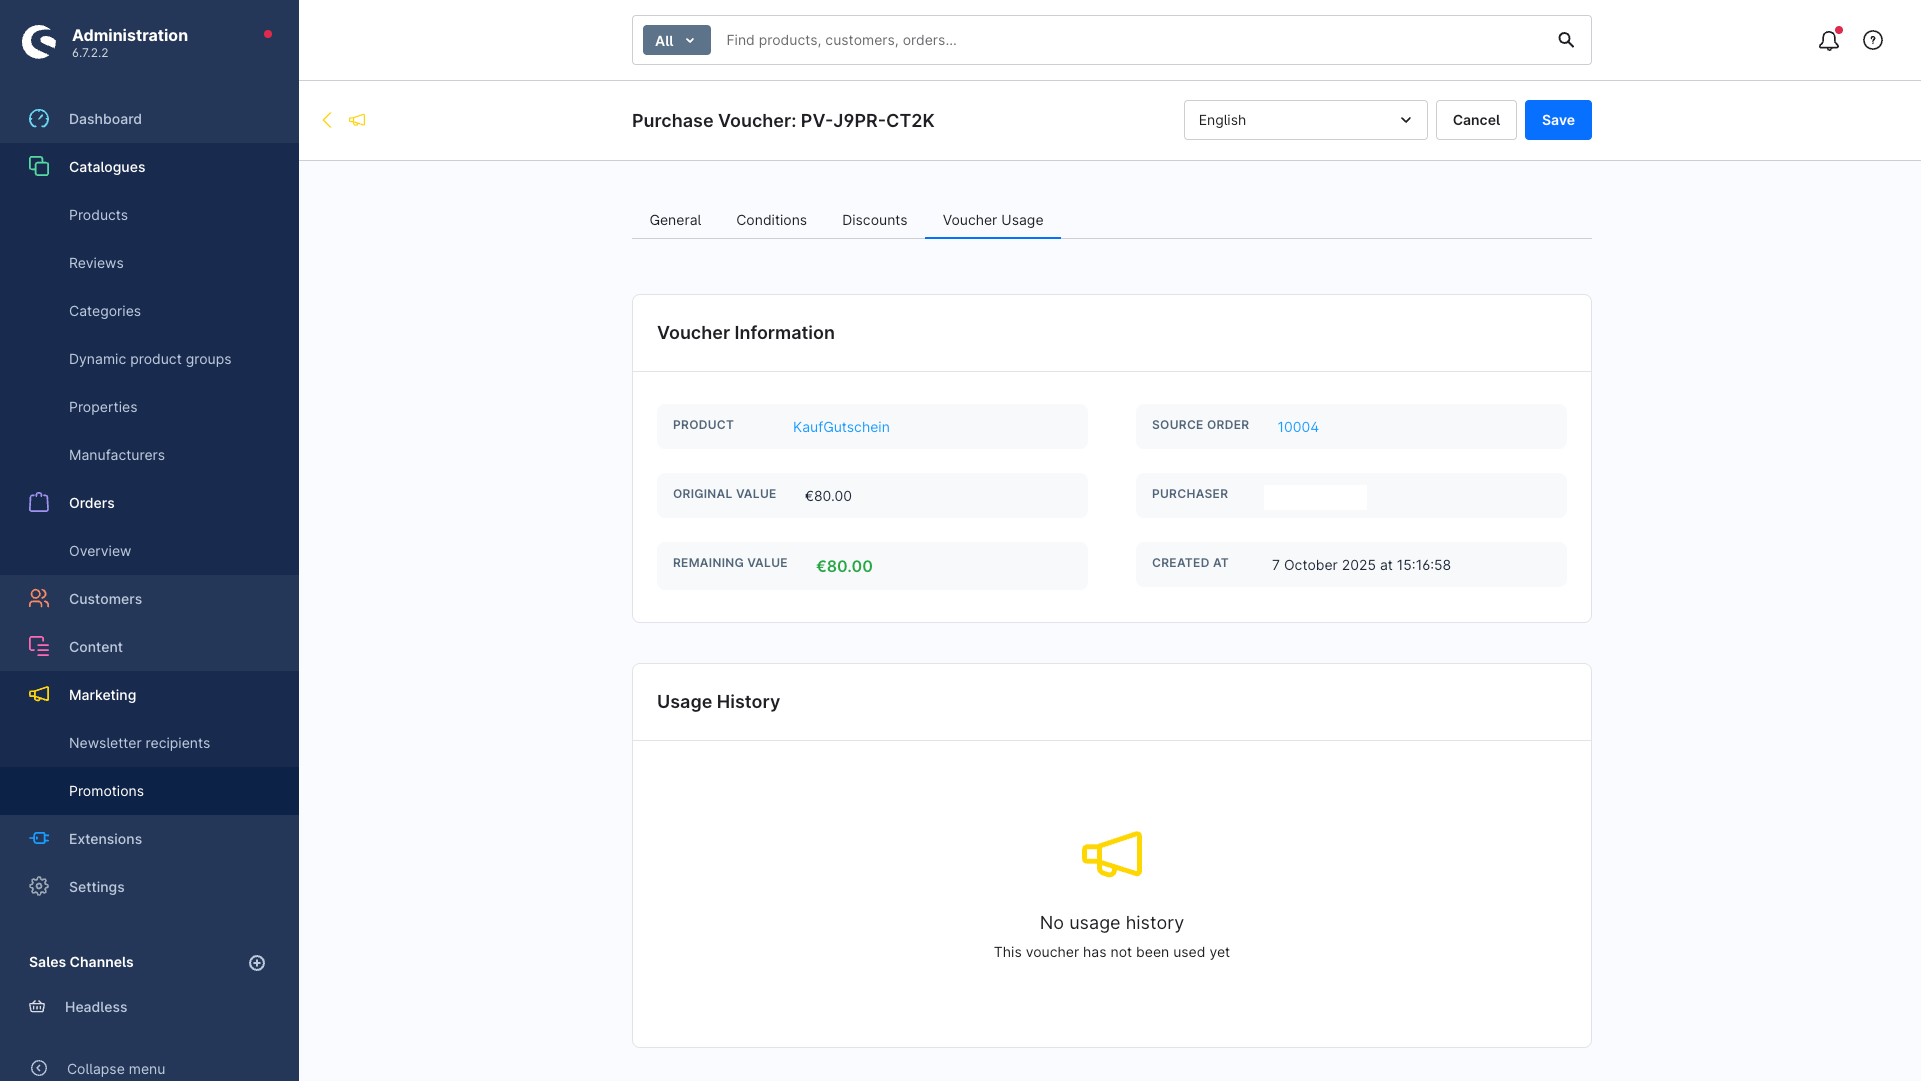Open the Discounts tab
The height and width of the screenshot is (1081, 1921).
click(874, 220)
